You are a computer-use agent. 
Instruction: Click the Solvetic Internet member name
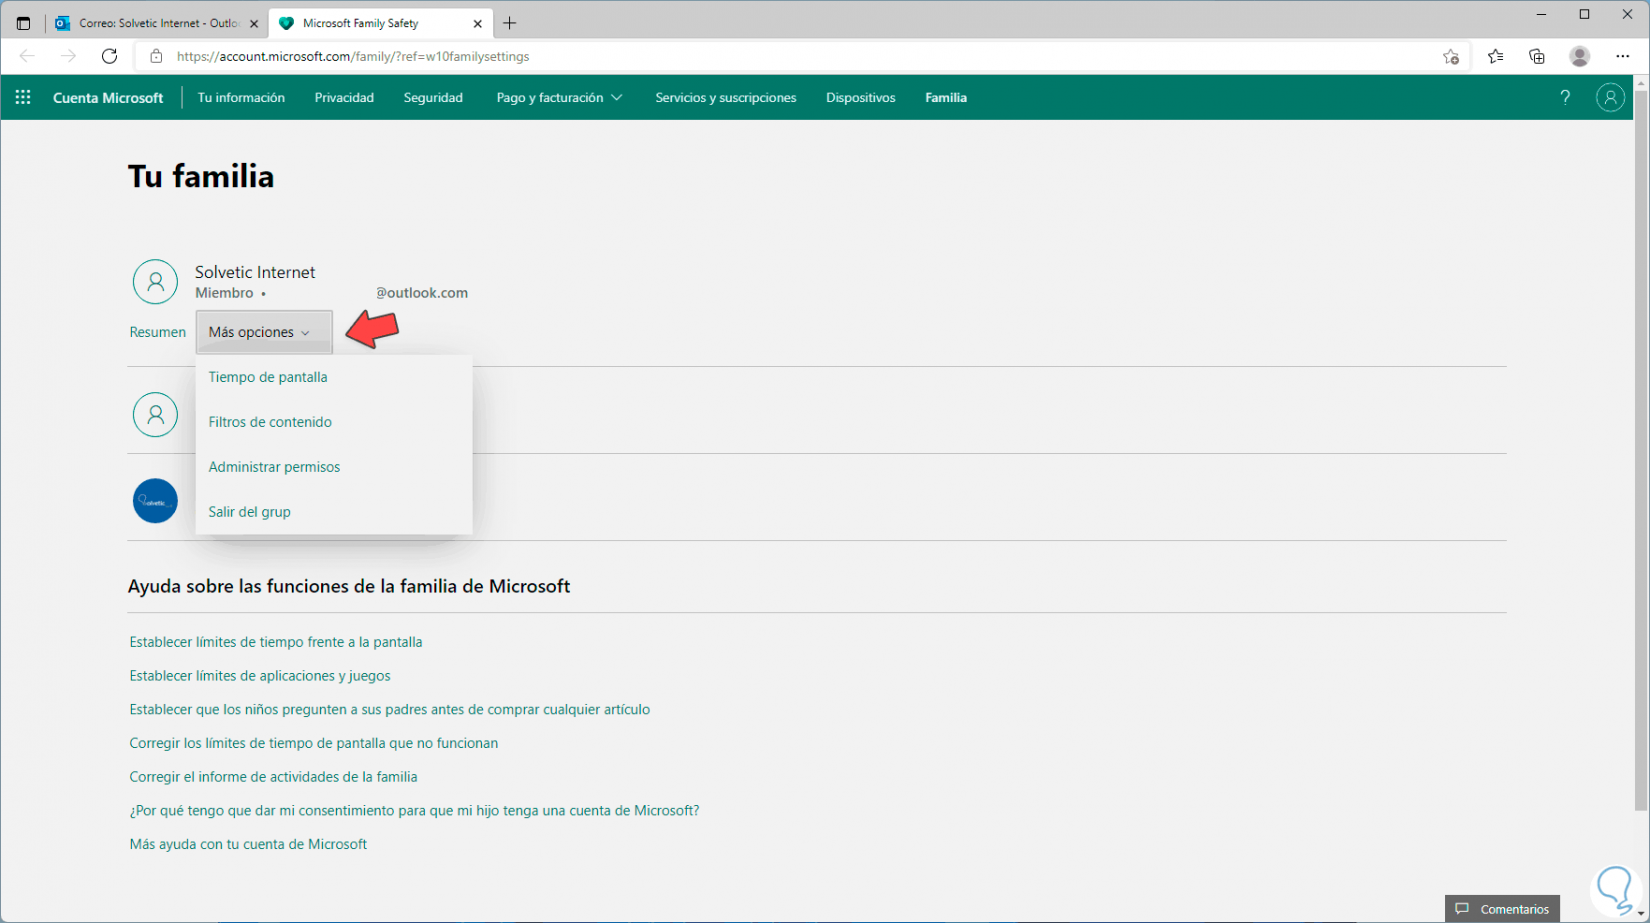pos(255,272)
